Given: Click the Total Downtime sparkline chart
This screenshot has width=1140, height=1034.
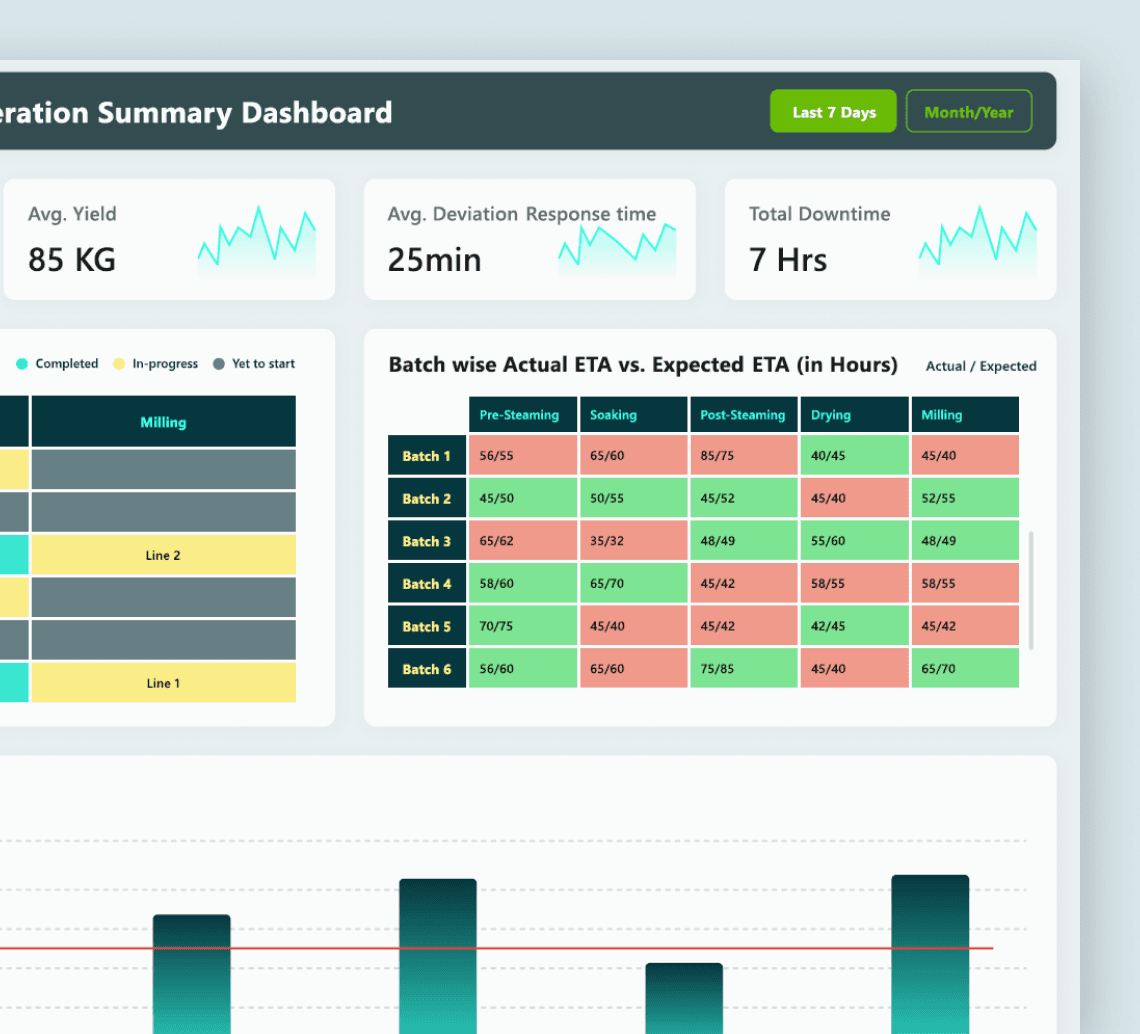Looking at the screenshot, I should 978,241.
